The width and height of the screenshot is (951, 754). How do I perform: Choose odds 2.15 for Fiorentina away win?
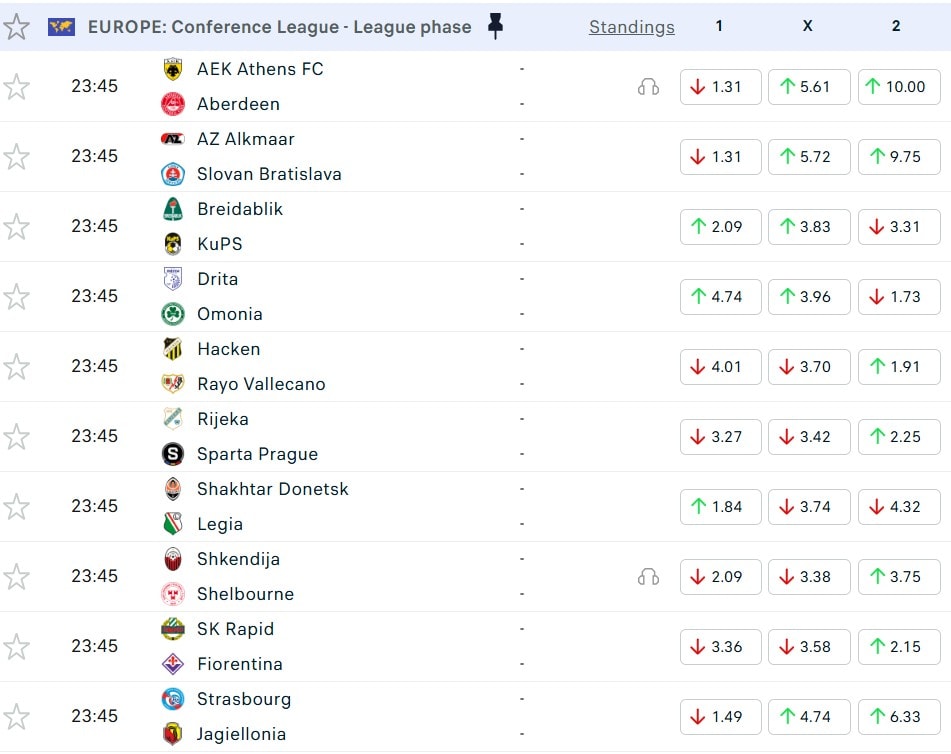click(897, 647)
